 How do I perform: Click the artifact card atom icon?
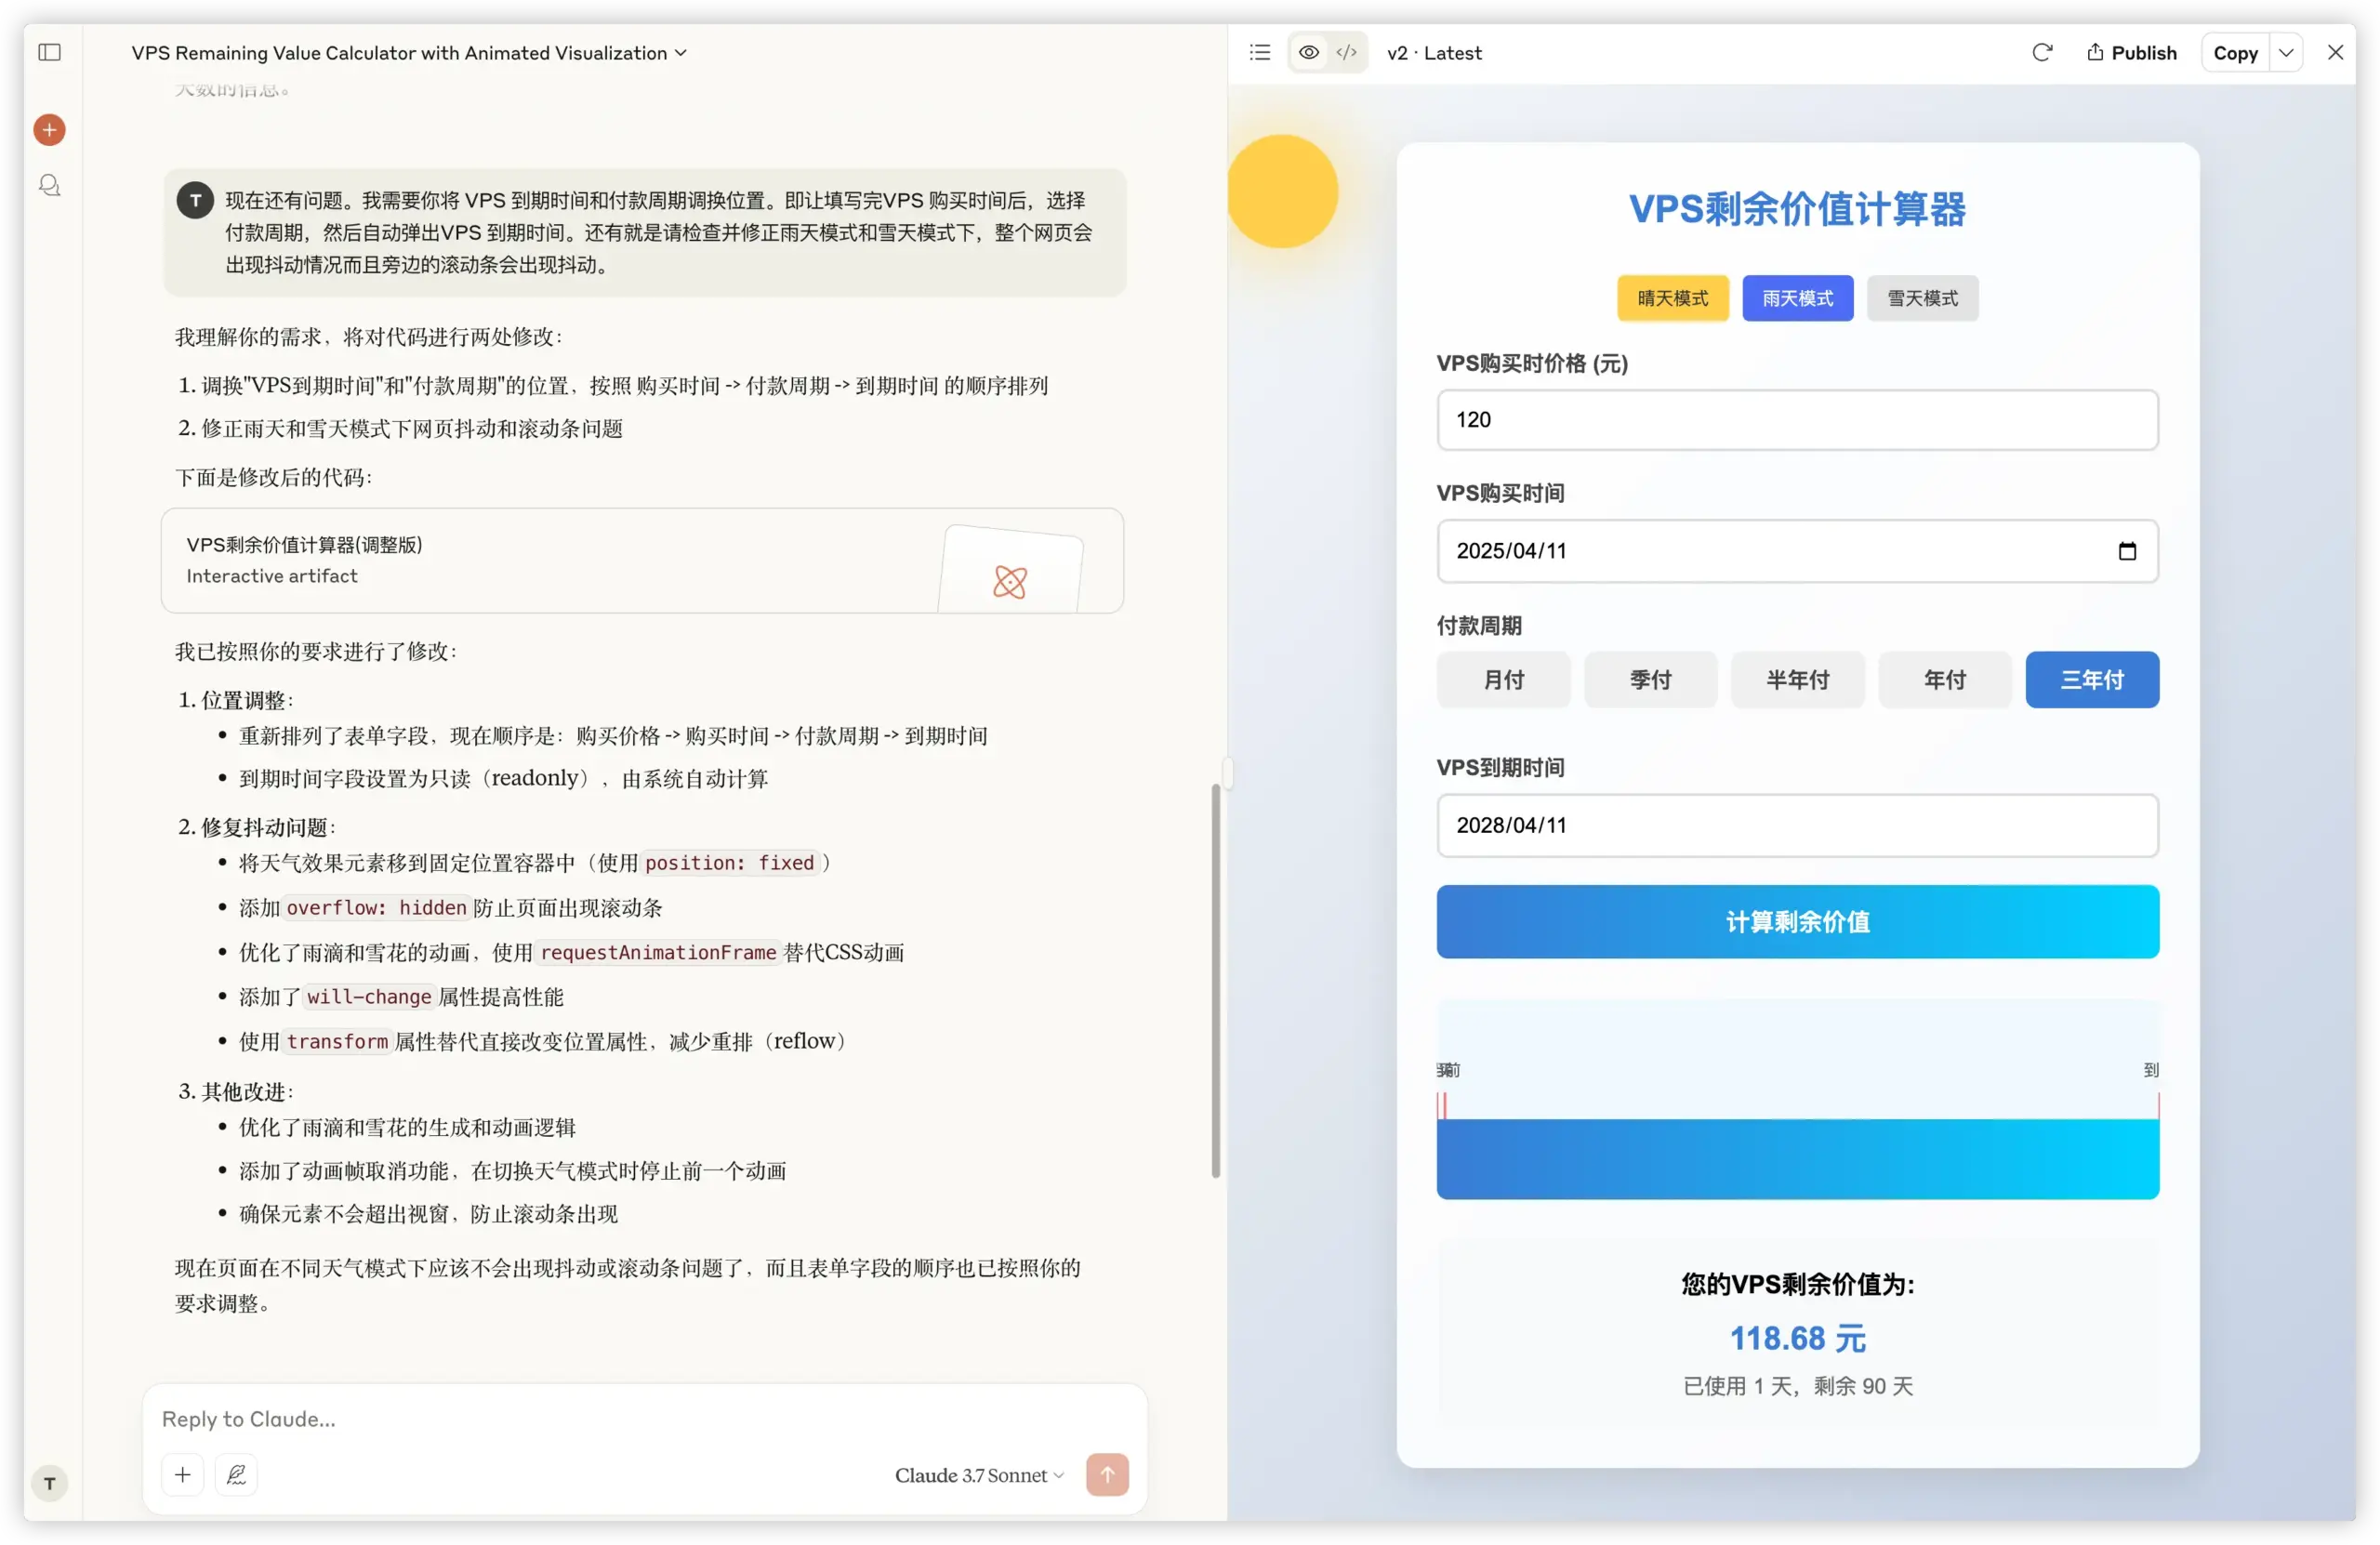click(x=1010, y=582)
